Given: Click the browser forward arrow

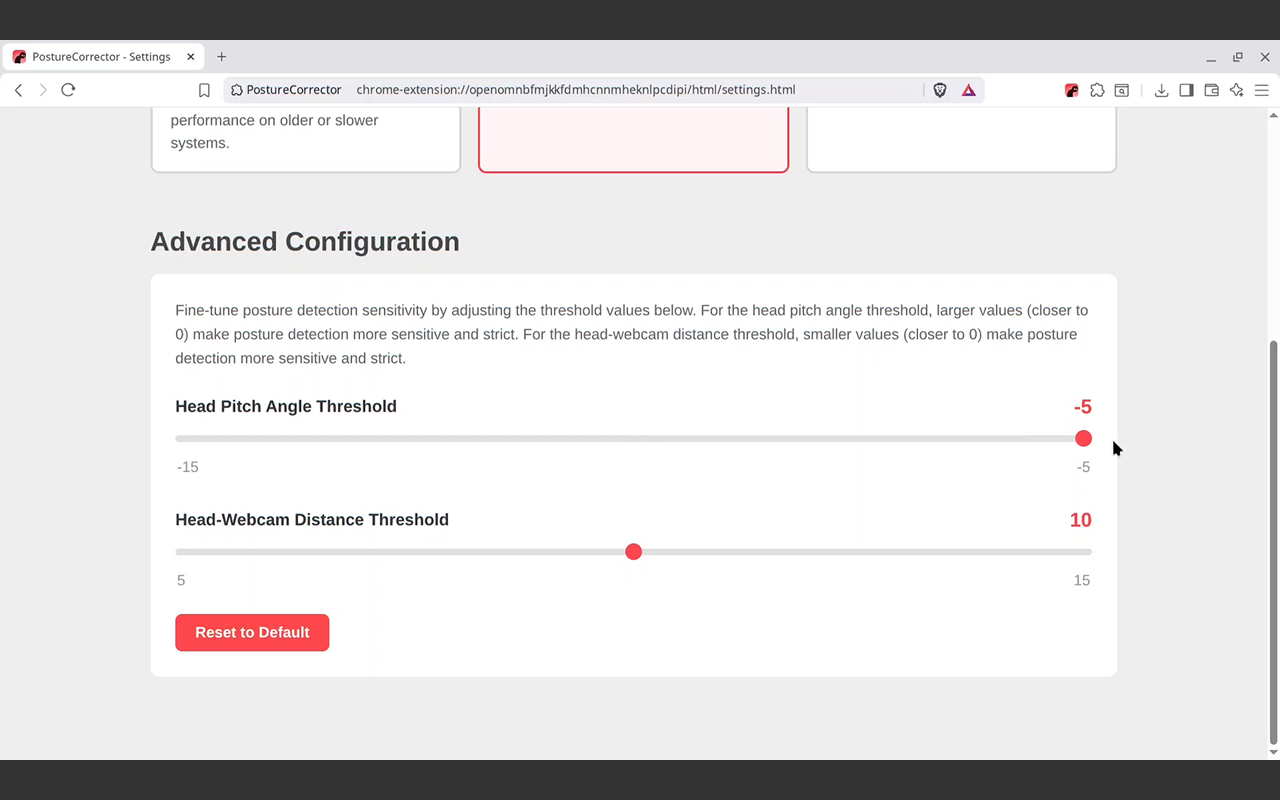Looking at the screenshot, I should point(43,90).
